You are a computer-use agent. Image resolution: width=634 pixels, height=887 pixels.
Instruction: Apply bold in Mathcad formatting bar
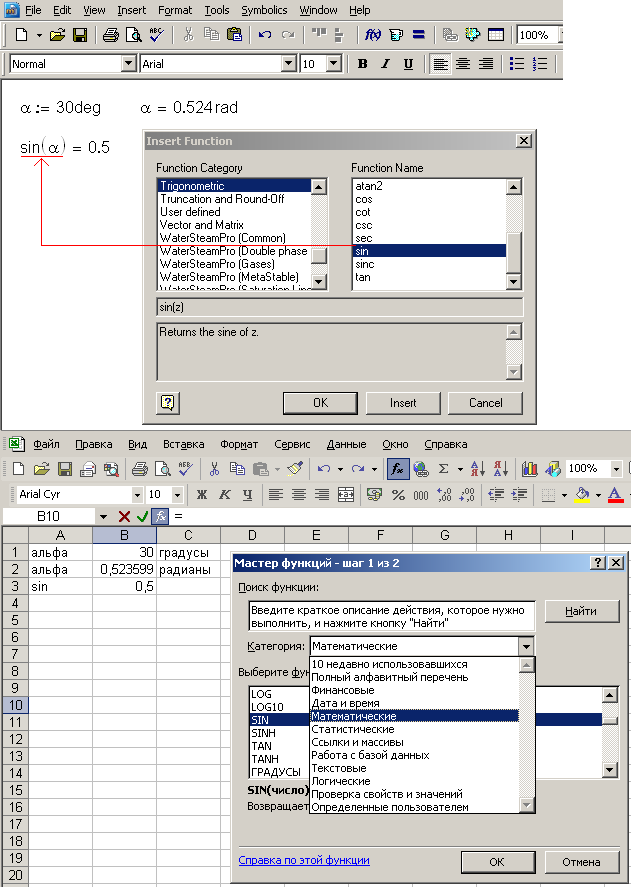pyautogui.click(x=363, y=64)
